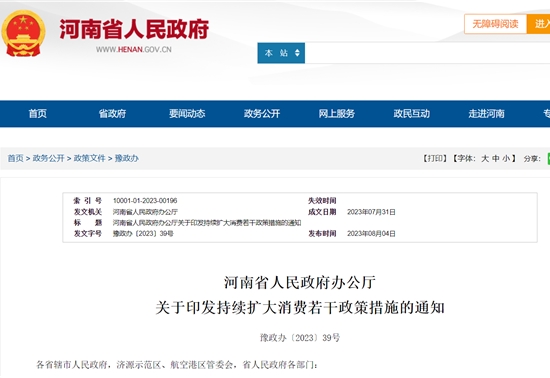This screenshot has height=378, width=550.
Task: Open the 政民互动 navigation menu item
Action: point(411,114)
